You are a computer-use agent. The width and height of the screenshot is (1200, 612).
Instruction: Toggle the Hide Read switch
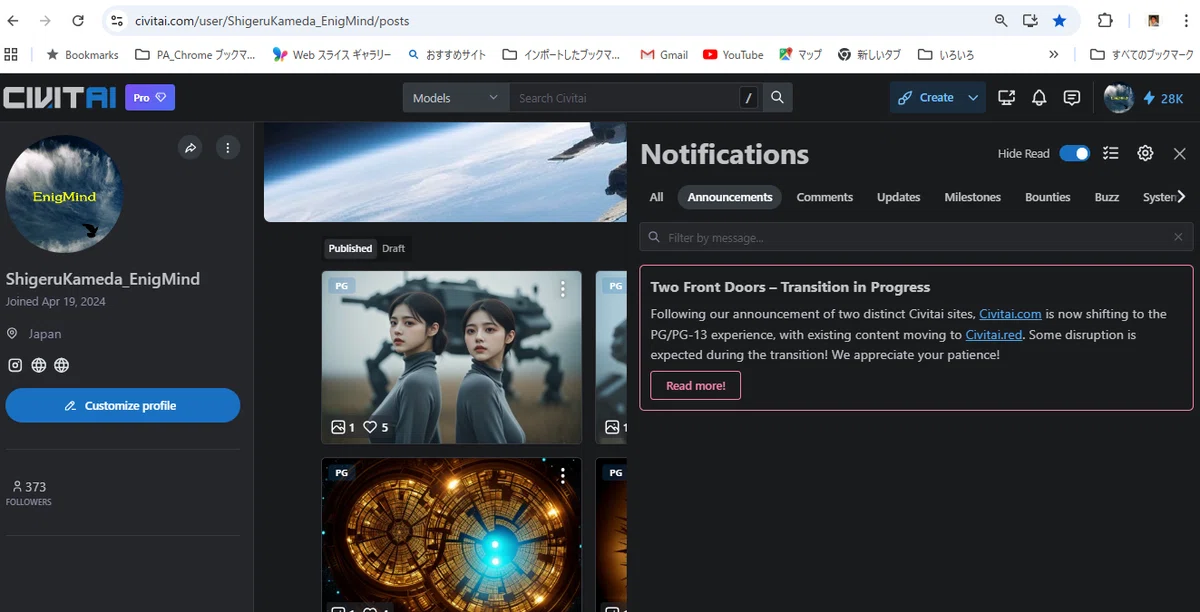(1075, 153)
